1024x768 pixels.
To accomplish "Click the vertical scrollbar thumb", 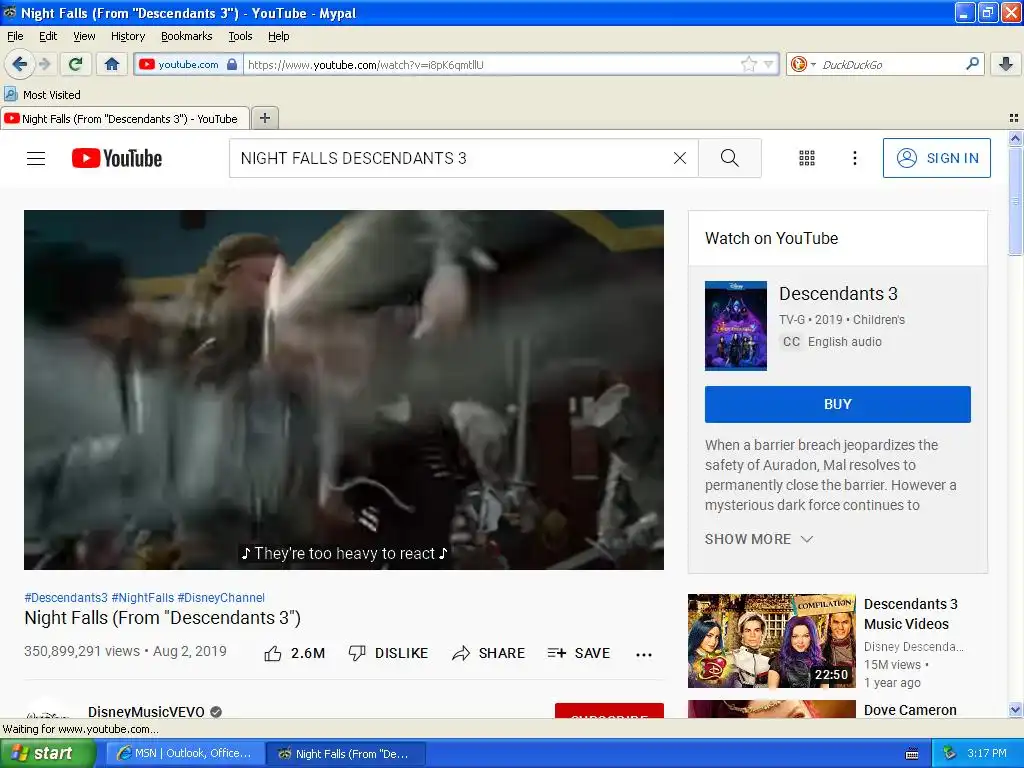I will pyautogui.click(x=1015, y=201).
